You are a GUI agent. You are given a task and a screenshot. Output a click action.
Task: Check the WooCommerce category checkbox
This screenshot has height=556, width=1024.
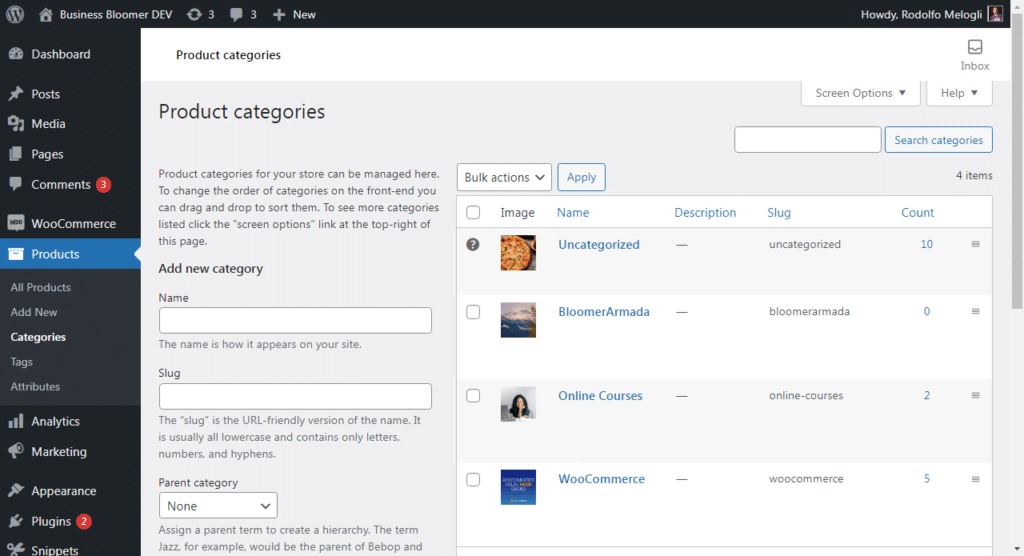click(x=473, y=480)
